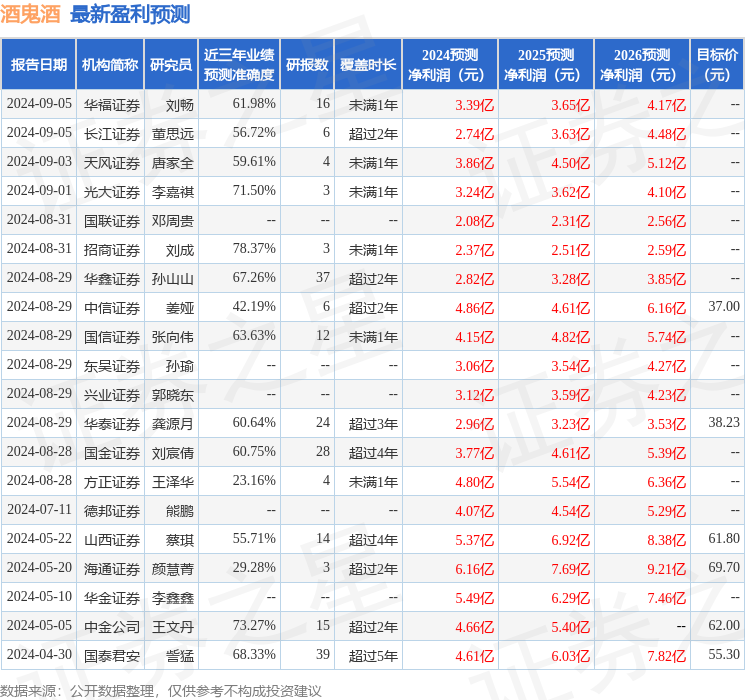This screenshot has width=745, height=700.
Task: Click the 德邦证券 institution cell
Action: click(x=112, y=511)
